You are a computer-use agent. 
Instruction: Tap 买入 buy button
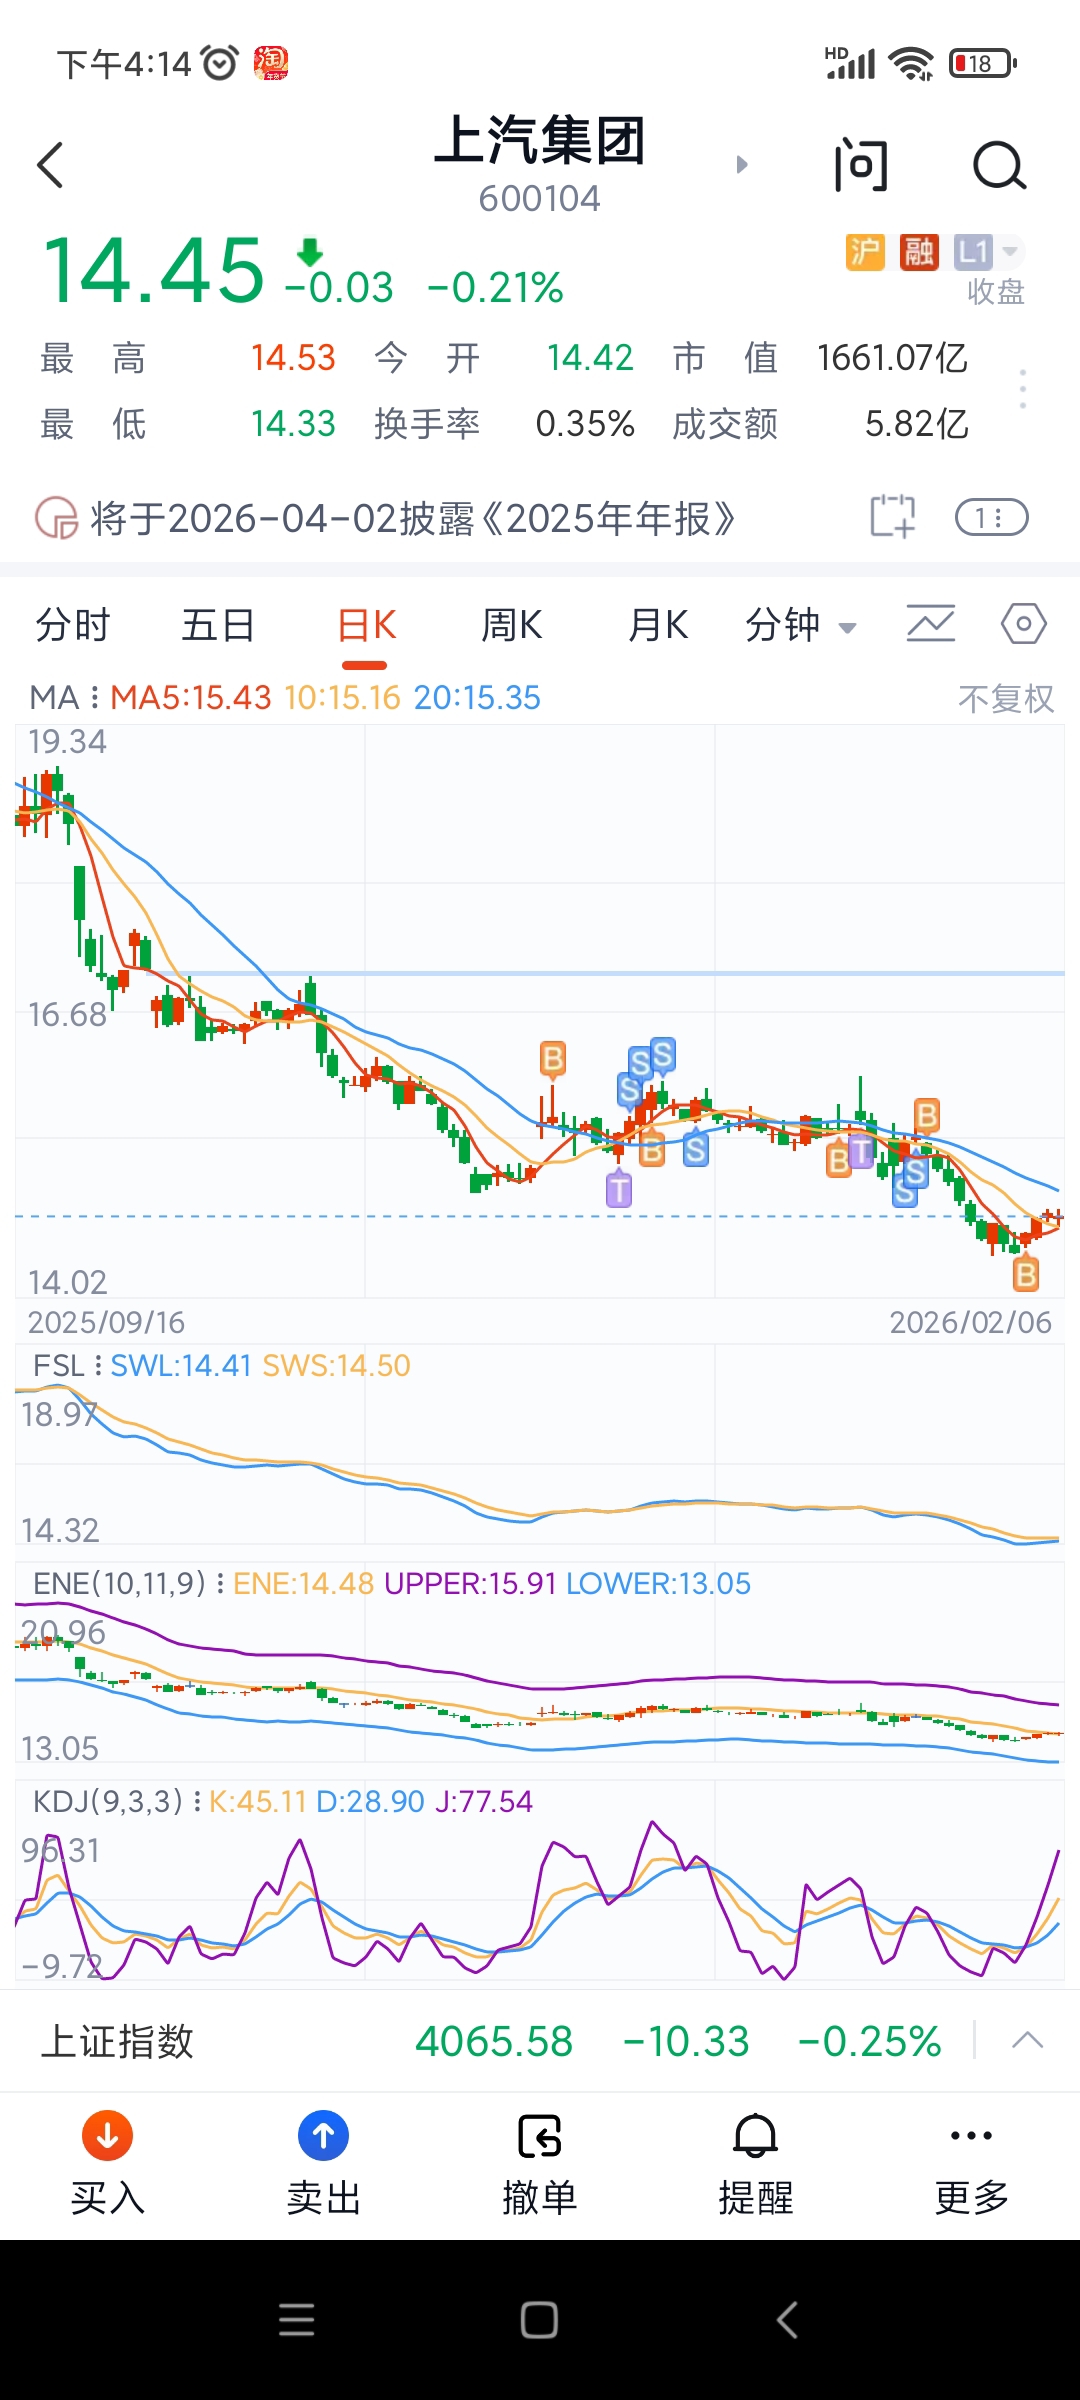click(x=108, y=2163)
